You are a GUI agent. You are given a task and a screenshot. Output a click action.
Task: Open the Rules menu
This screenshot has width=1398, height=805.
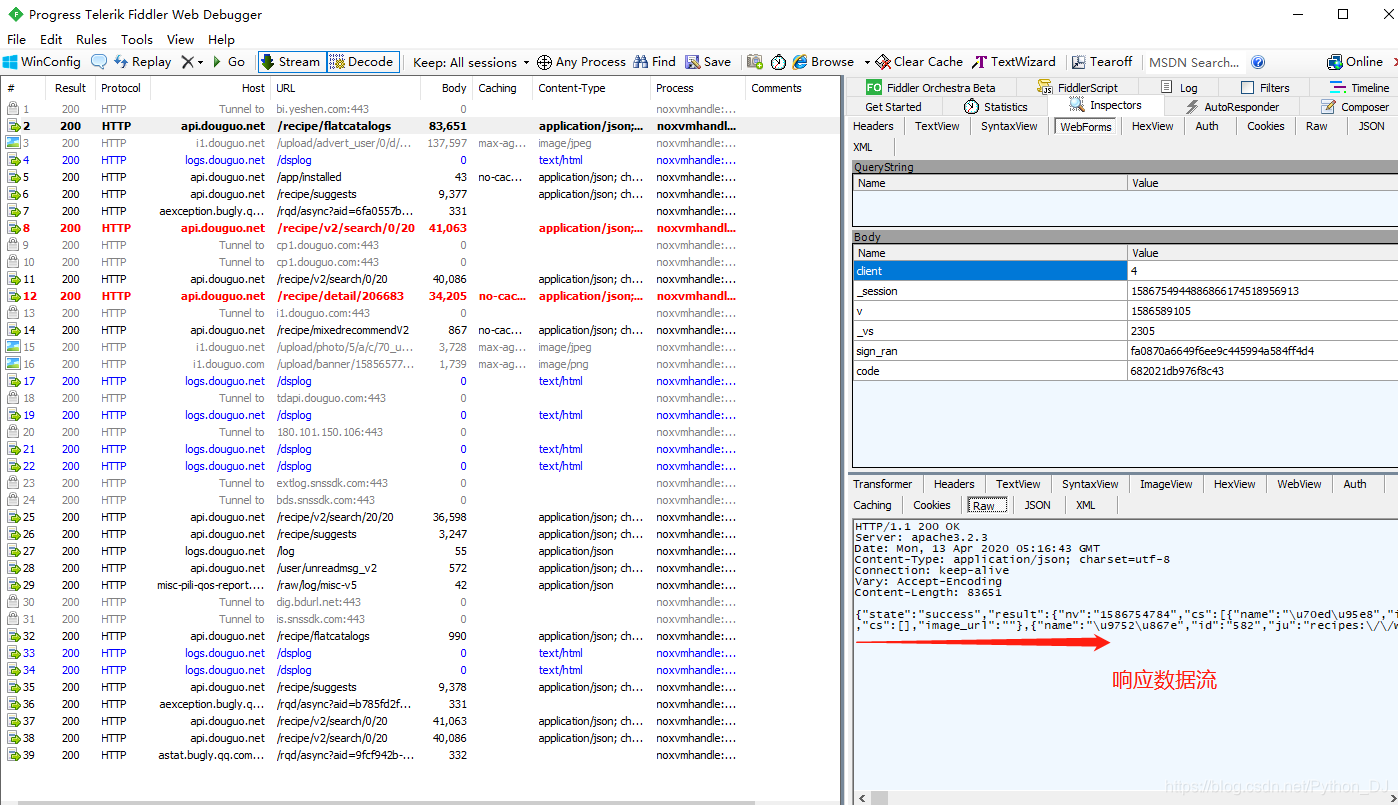click(91, 40)
